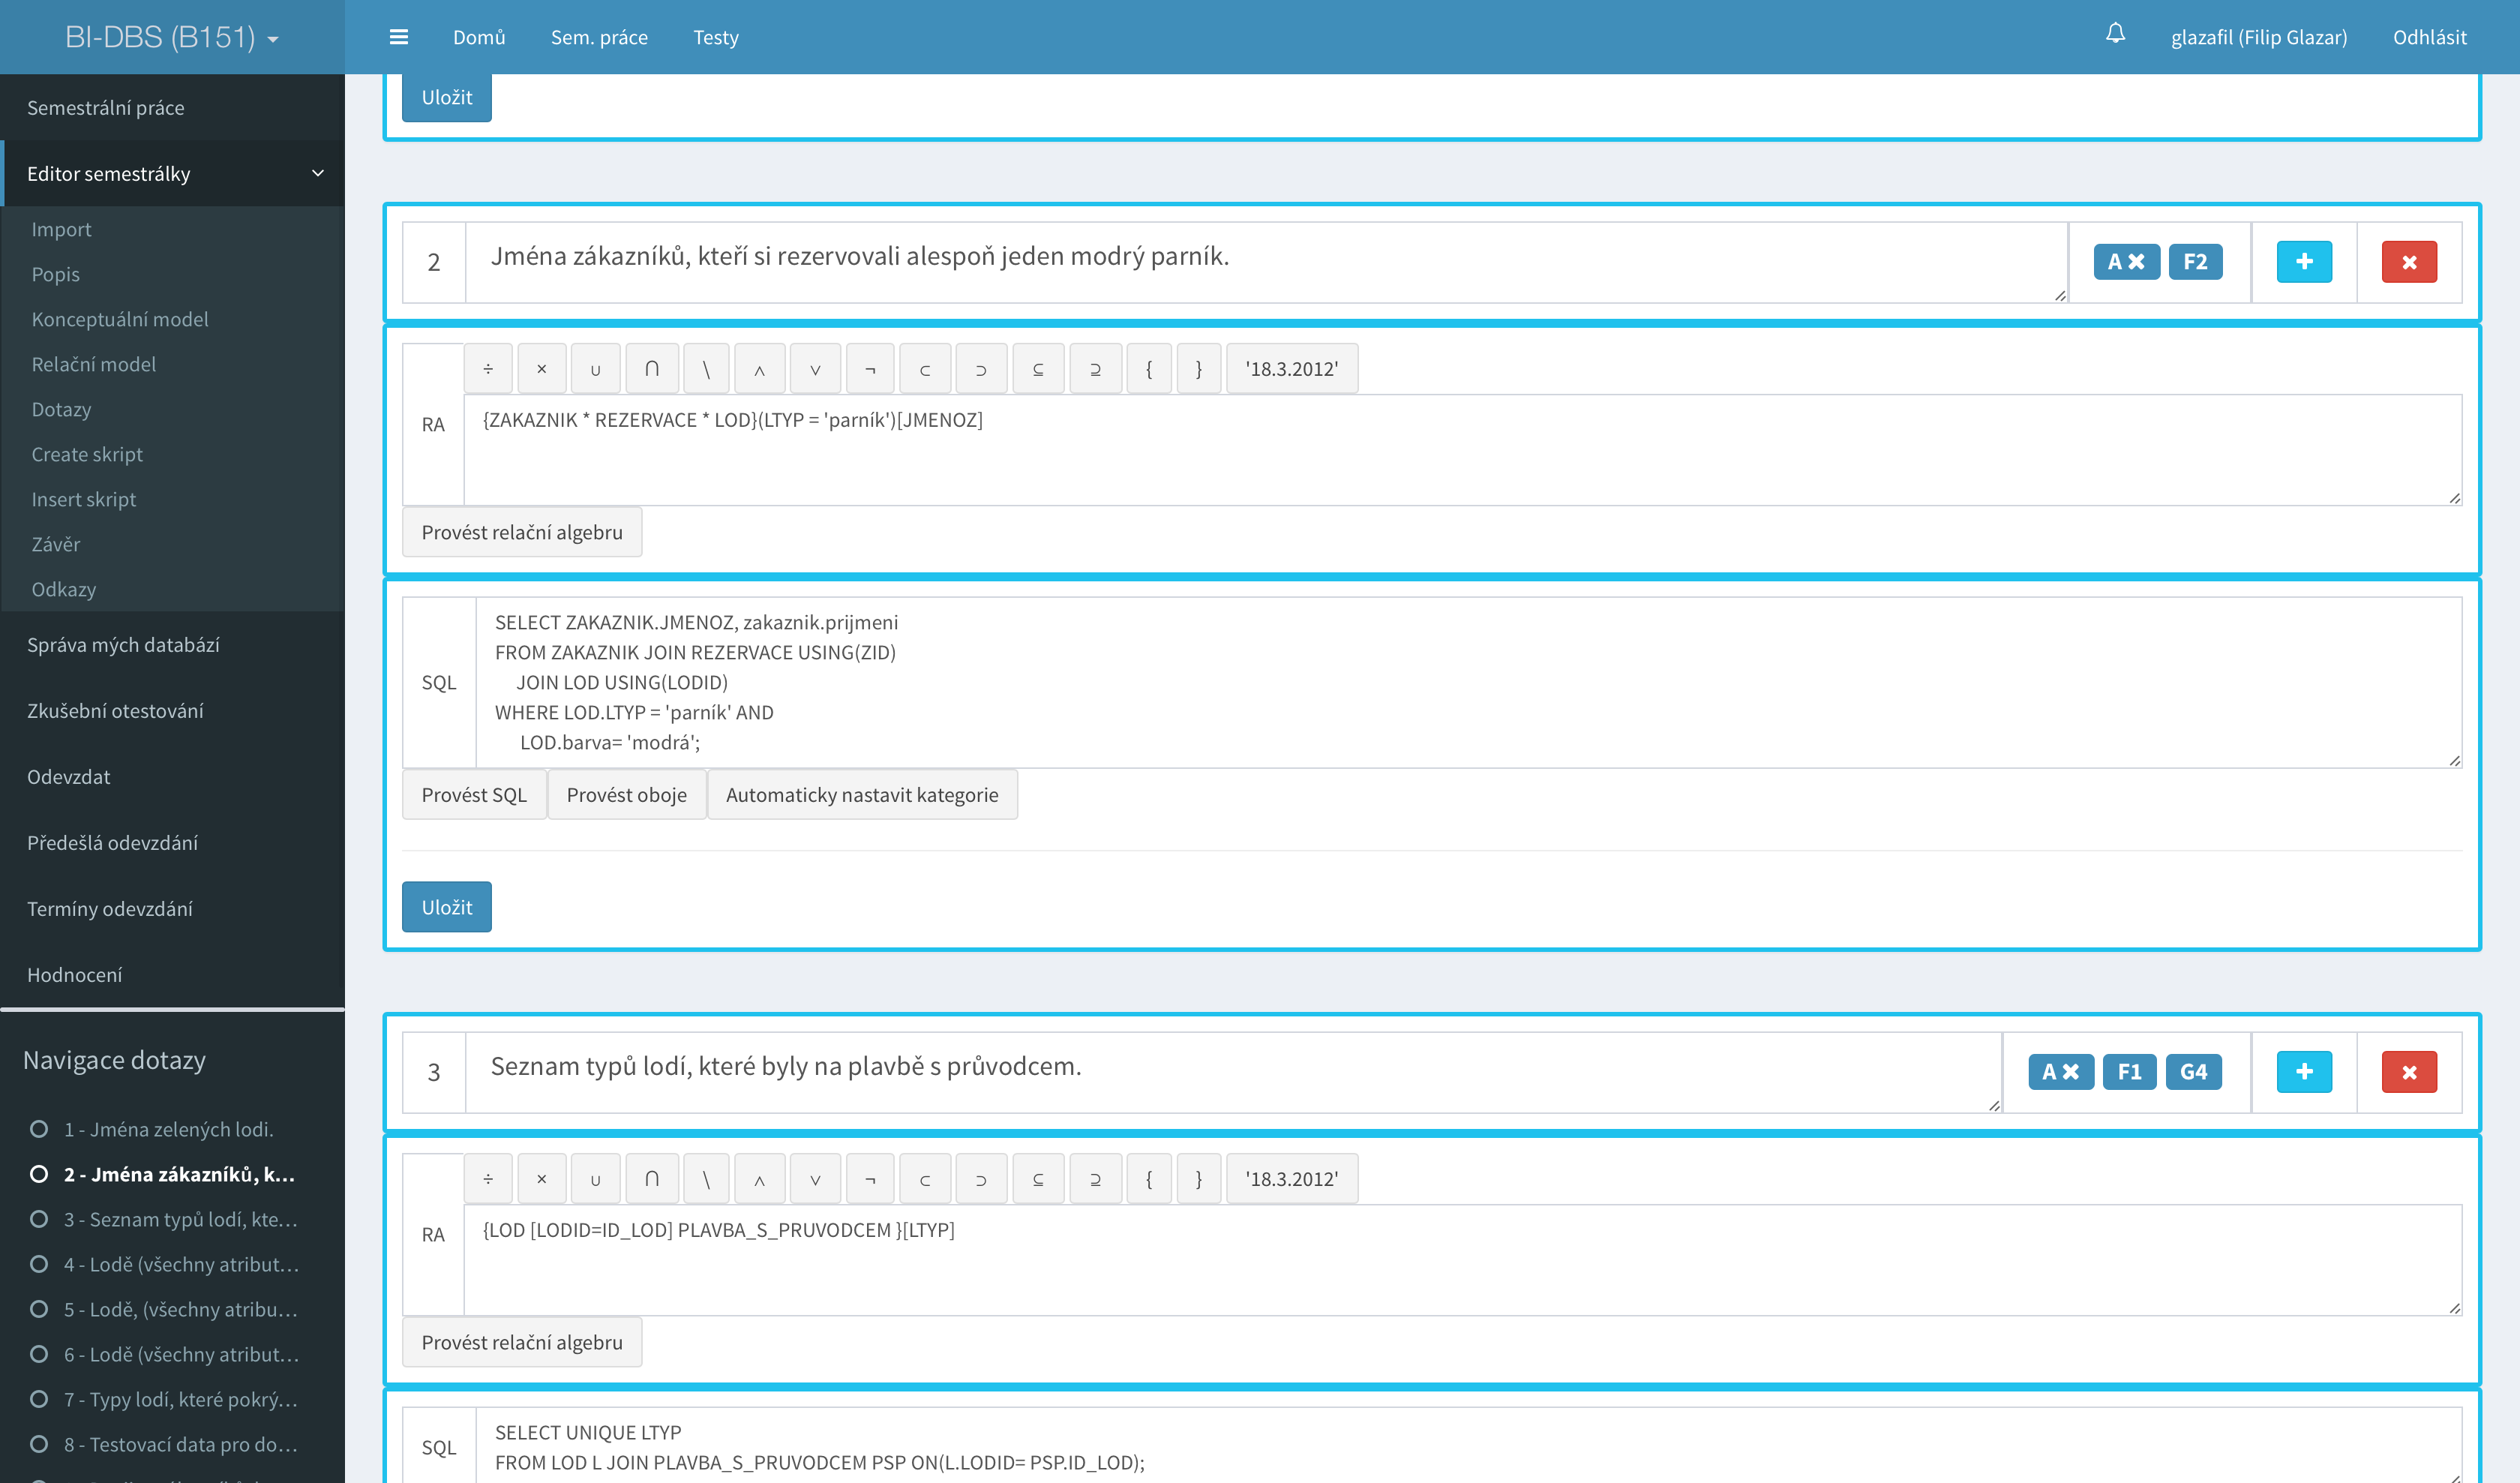The height and width of the screenshot is (1483, 2520).
Task: Open Create skript in sidebar
Action: [x=87, y=454]
